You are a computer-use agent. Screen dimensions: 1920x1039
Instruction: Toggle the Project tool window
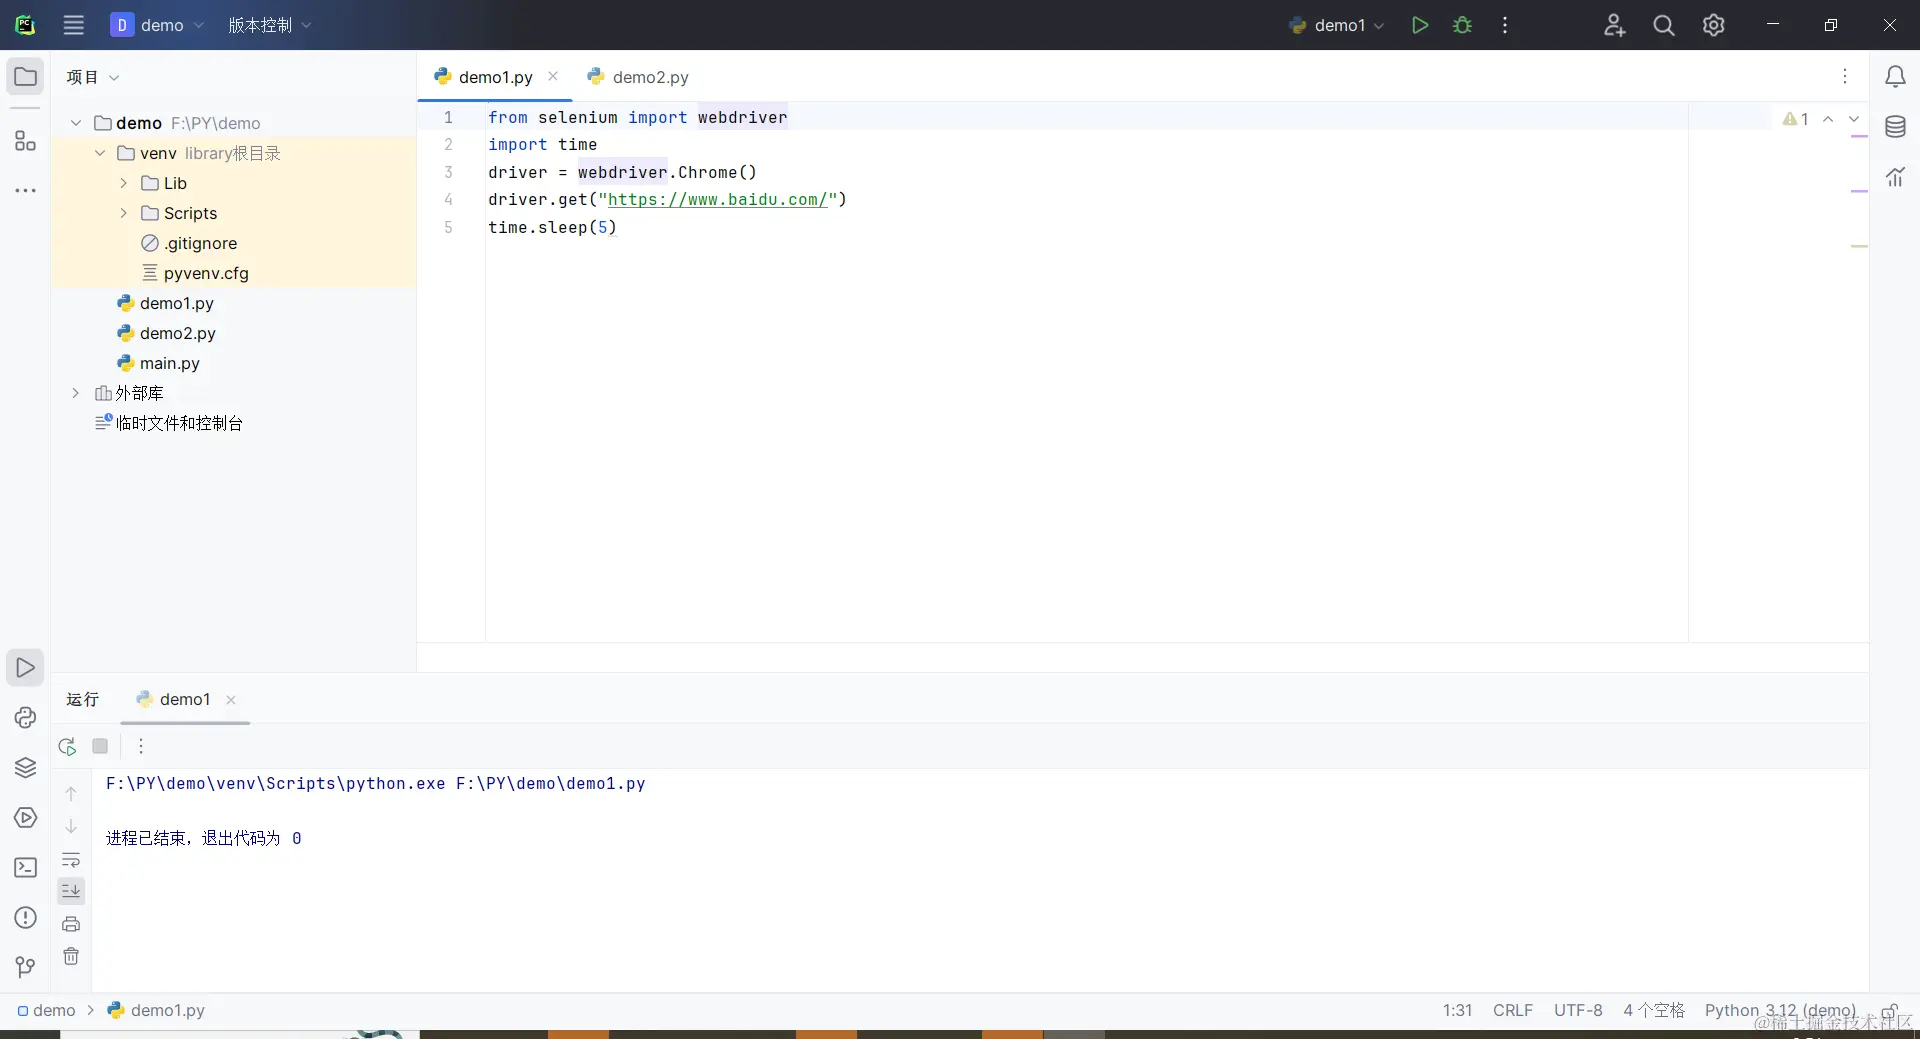coord(25,77)
